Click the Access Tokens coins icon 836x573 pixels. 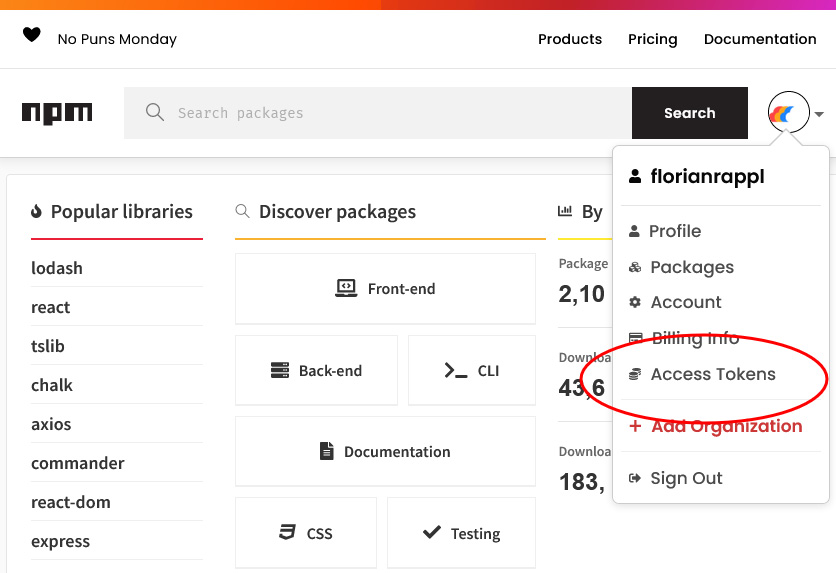click(634, 374)
